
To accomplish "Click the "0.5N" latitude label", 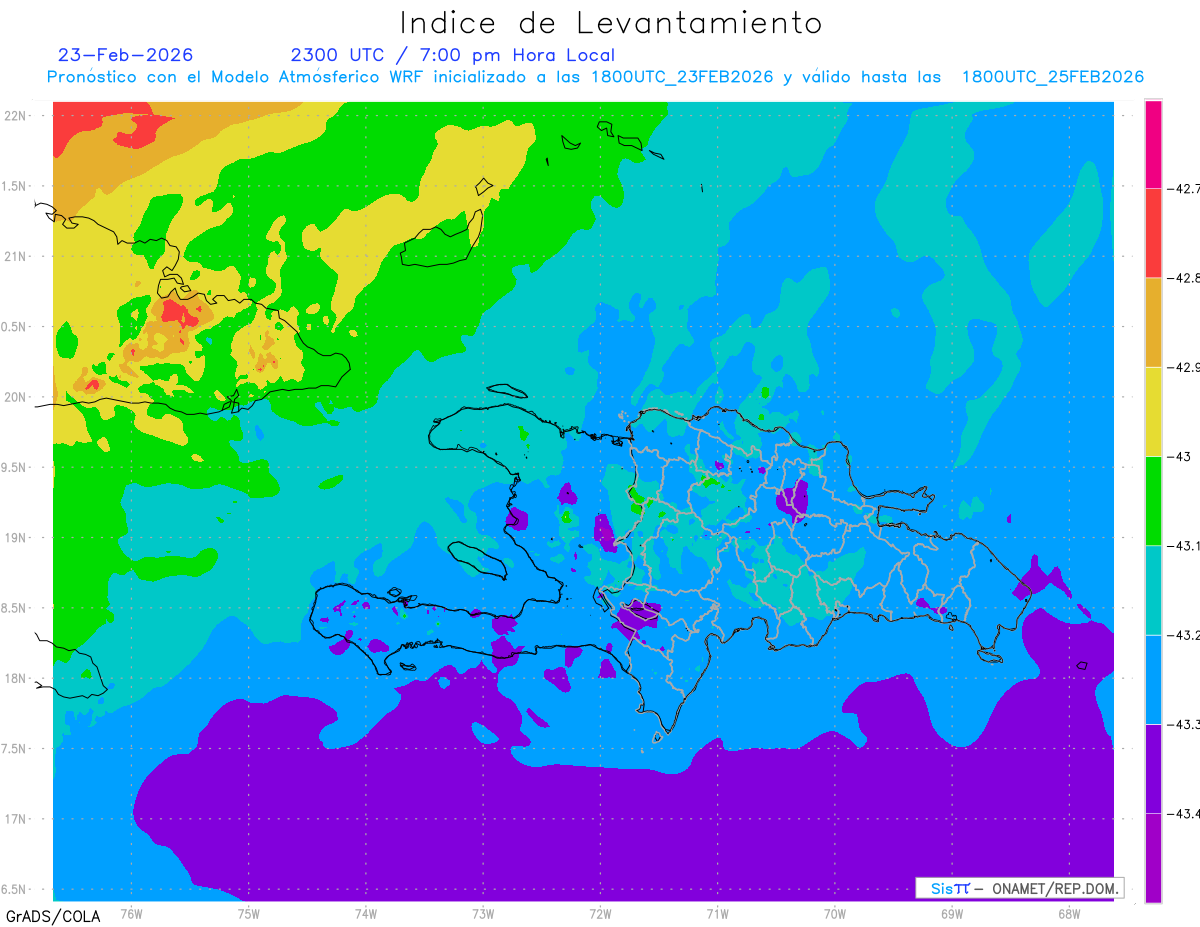I will [x=15, y=327].
